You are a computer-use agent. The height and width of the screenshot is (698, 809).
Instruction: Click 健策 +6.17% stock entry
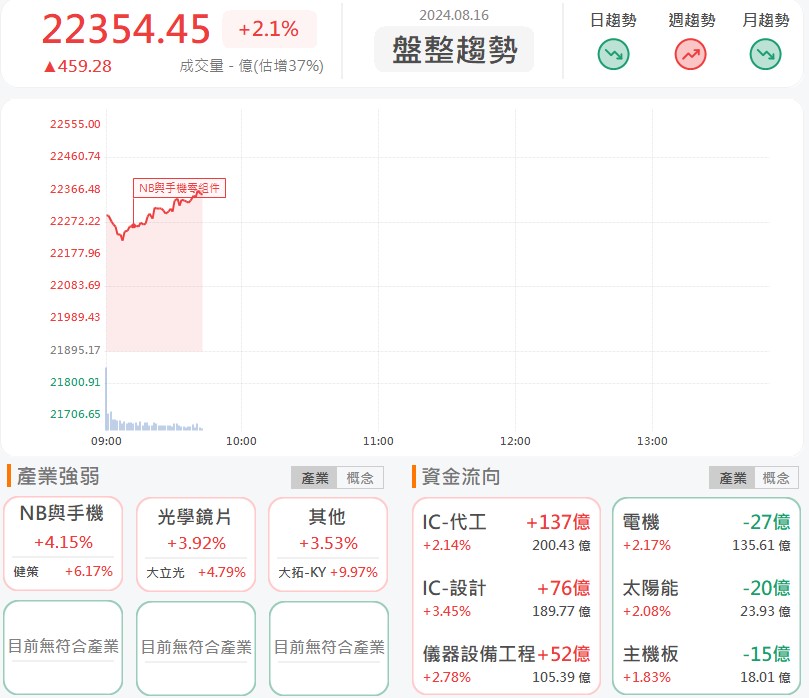(63, 572)
